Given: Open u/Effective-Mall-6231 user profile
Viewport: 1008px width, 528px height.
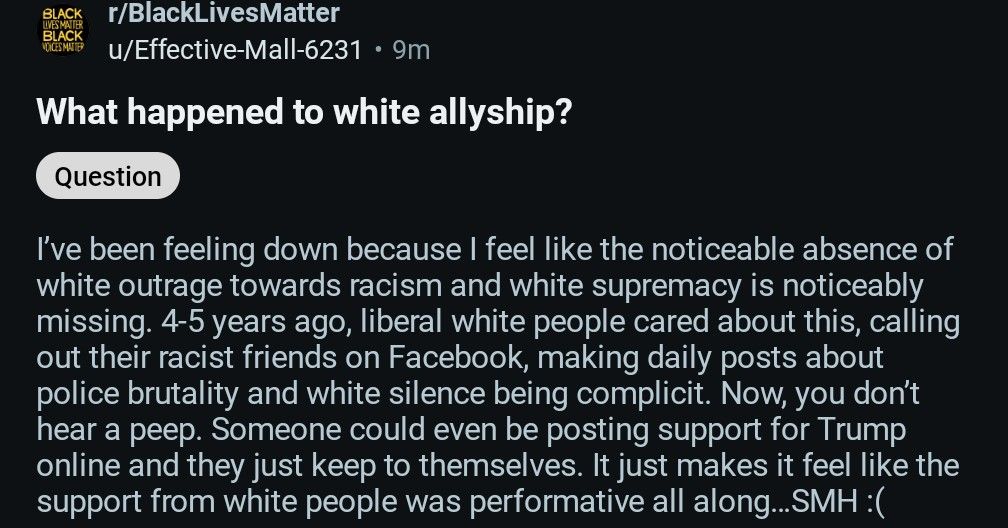Looking at the screenshot, I should (x=235, y=50).
